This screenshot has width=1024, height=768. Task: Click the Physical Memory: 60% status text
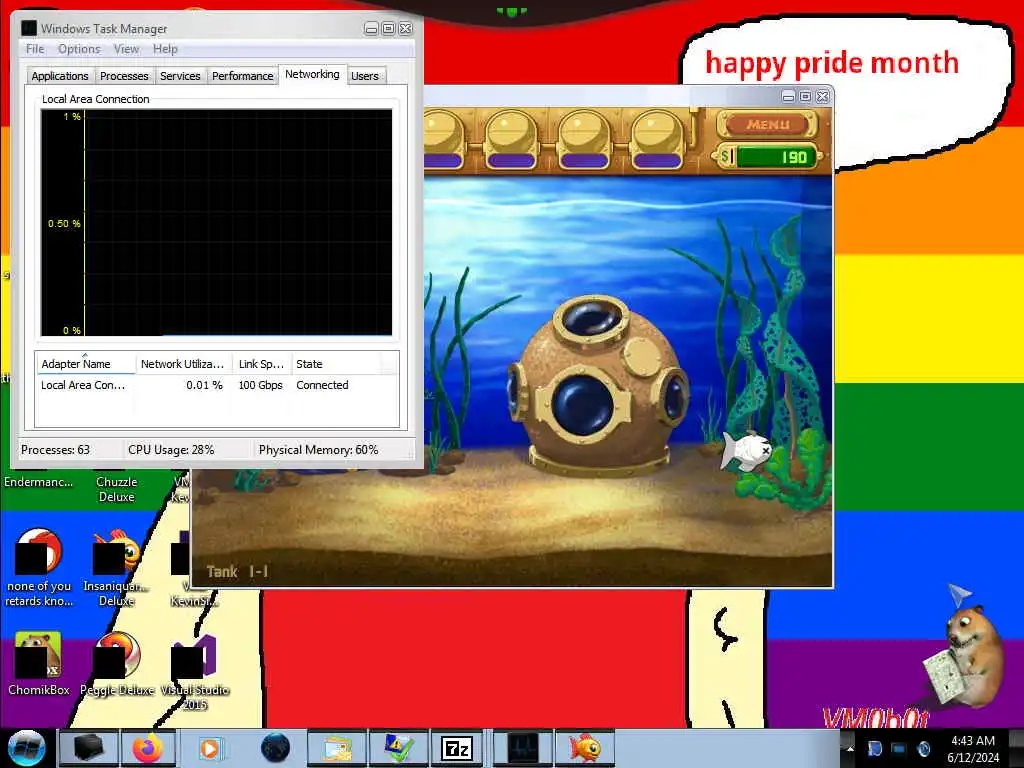click(318, 450)
